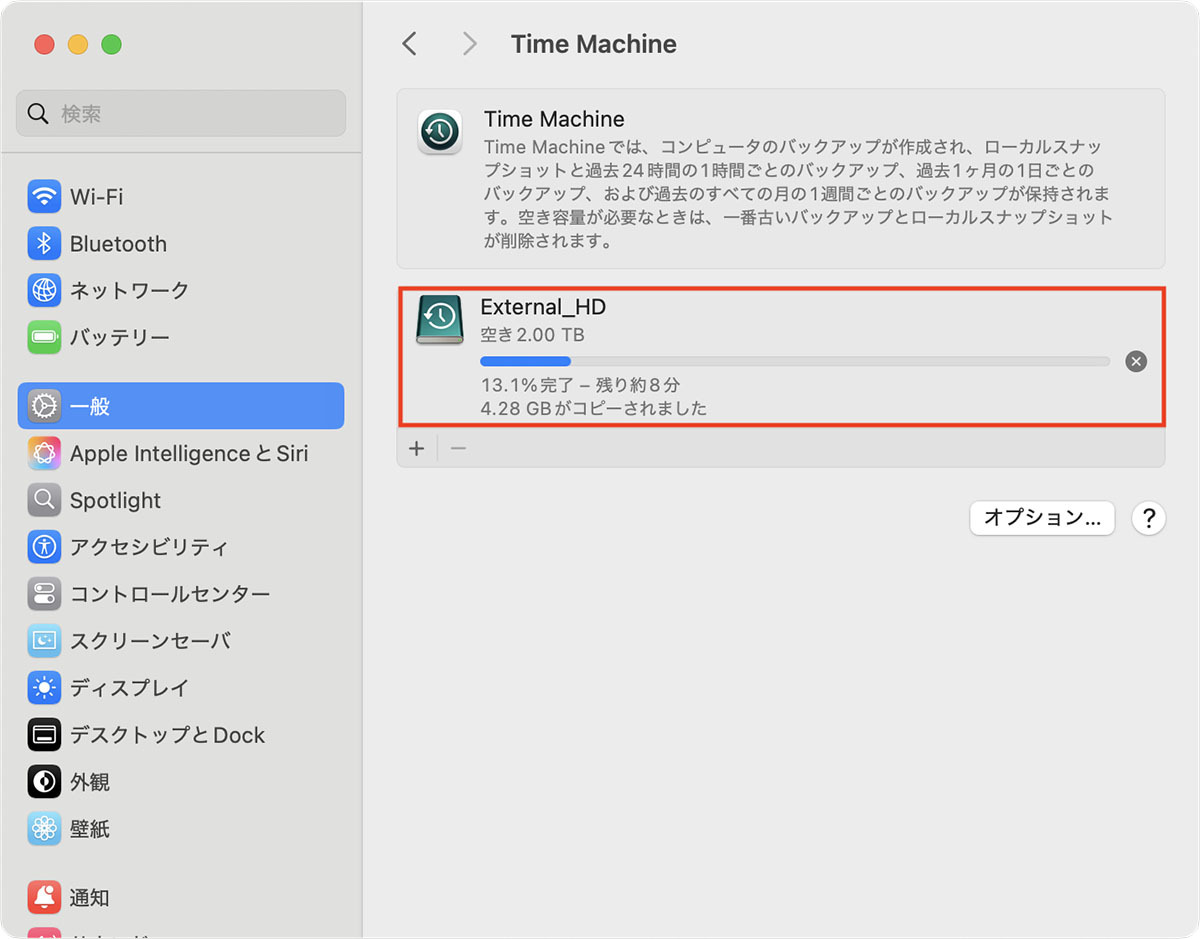The width and height of the screenshot is (1200, 939).
Task: Select the ディスプレイ label in sidebar
Action: coord(129,689)
